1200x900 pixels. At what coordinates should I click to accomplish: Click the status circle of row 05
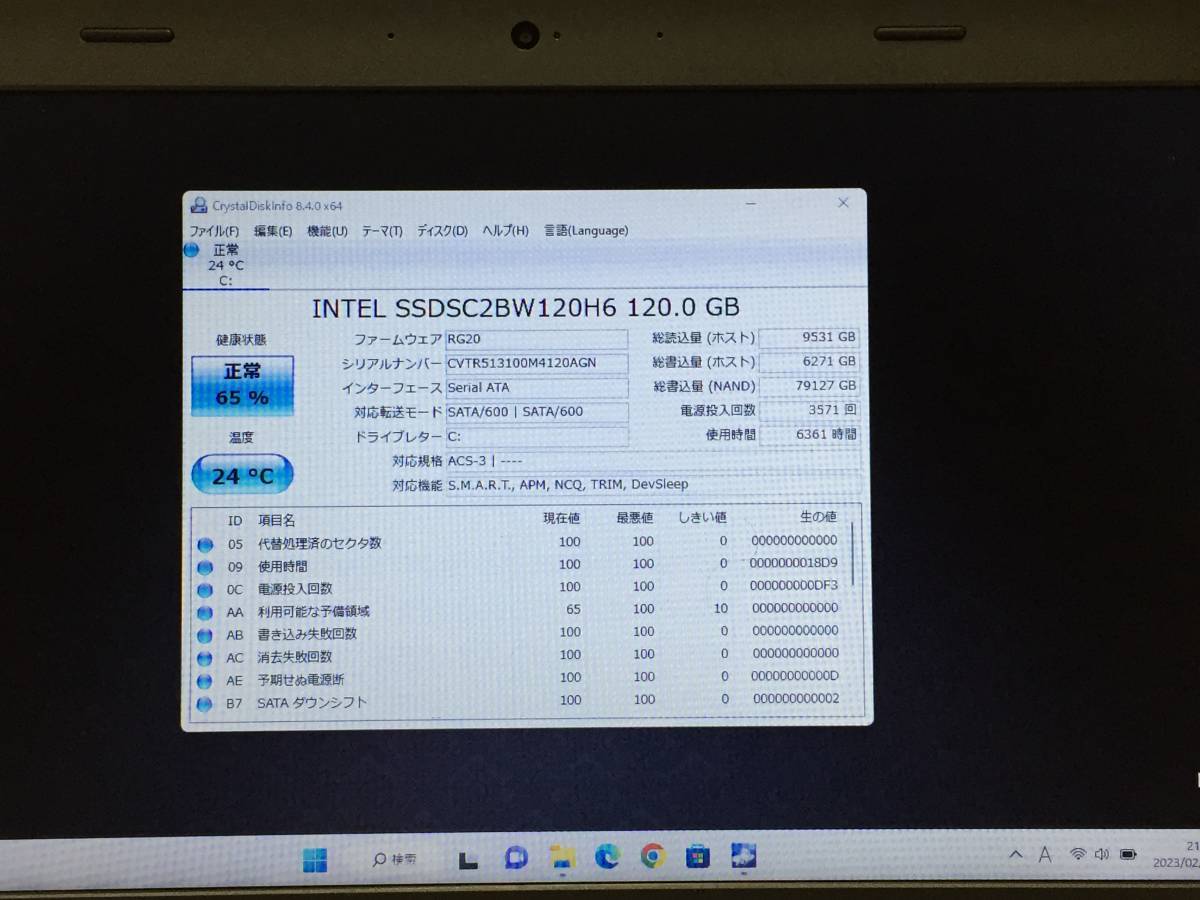[205, 545]
